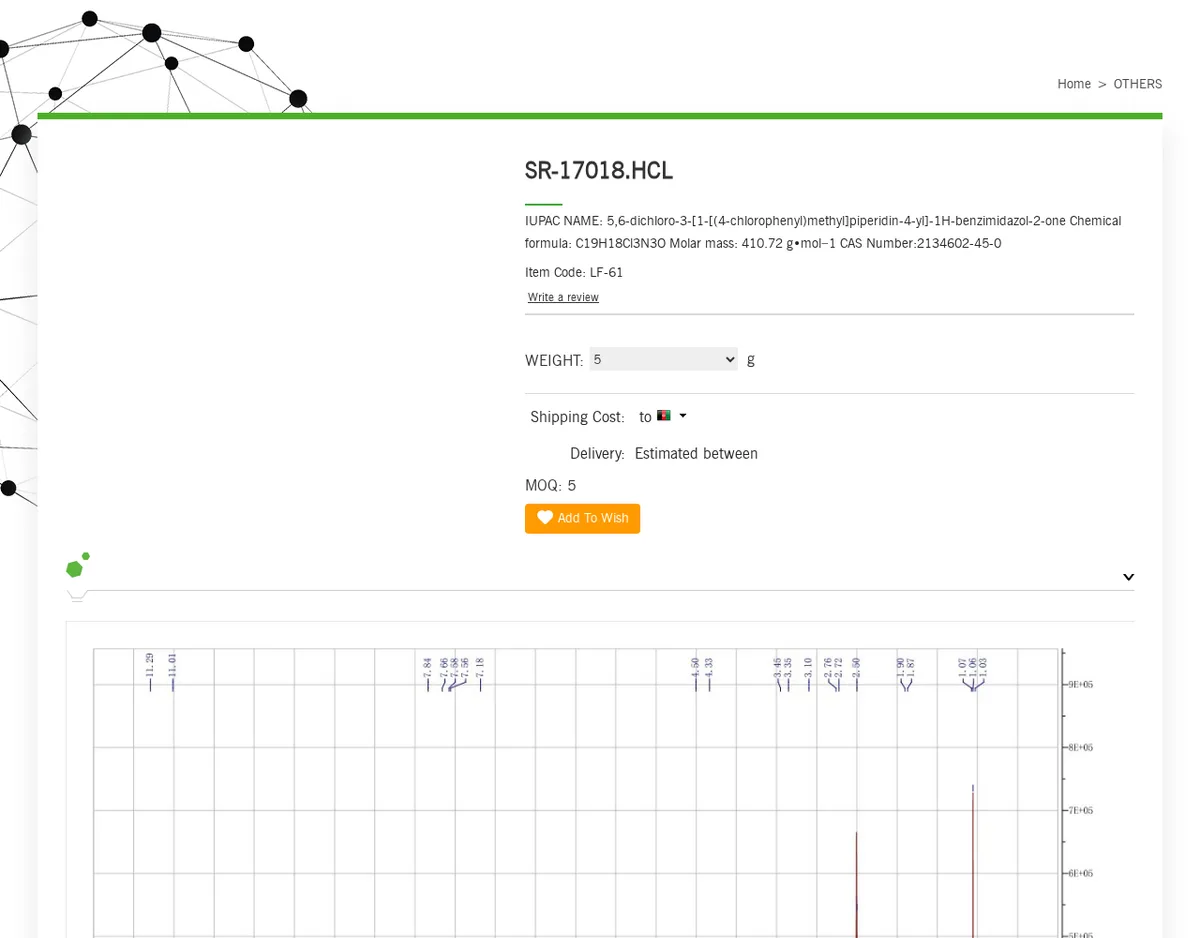
Task: Click the heart icon in wish button
Action: (x=545, y=518)
